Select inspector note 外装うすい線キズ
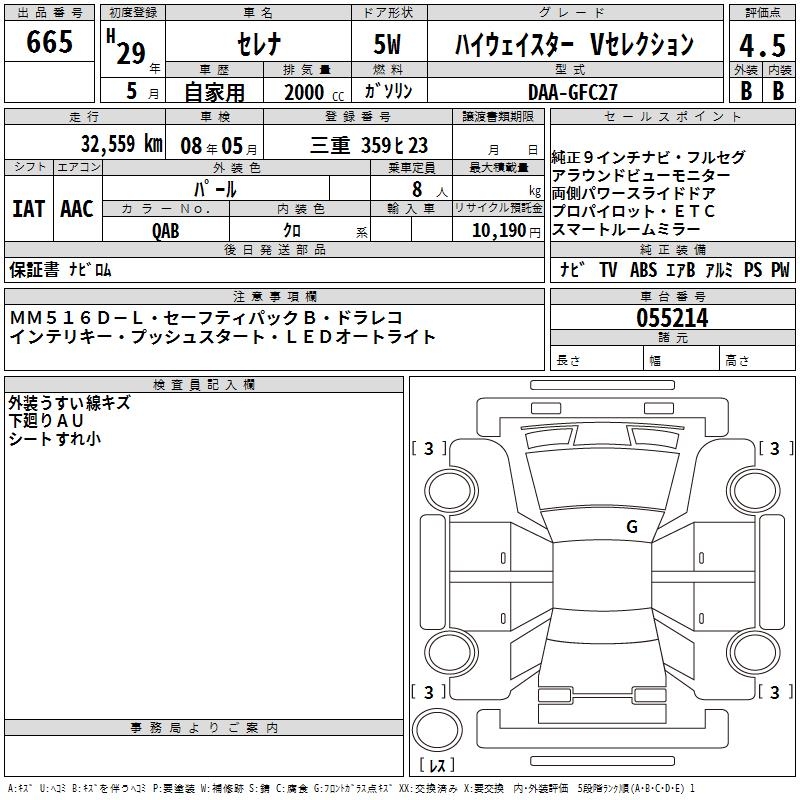Screen dimensions: 800x800 pos(69,403)
